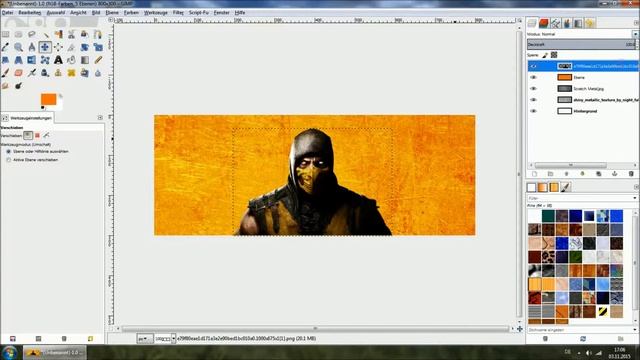Select the Scale tool
Viewport: 640px width, 360px height.
(x=98, y=47)
